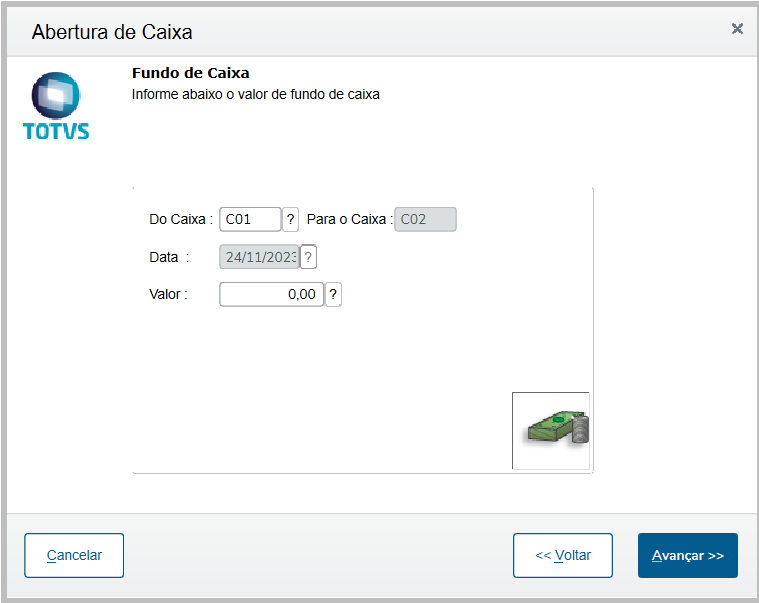Click the lookup button beside Valor field
This screenshot has width=759, height=603.
point(333,294)
